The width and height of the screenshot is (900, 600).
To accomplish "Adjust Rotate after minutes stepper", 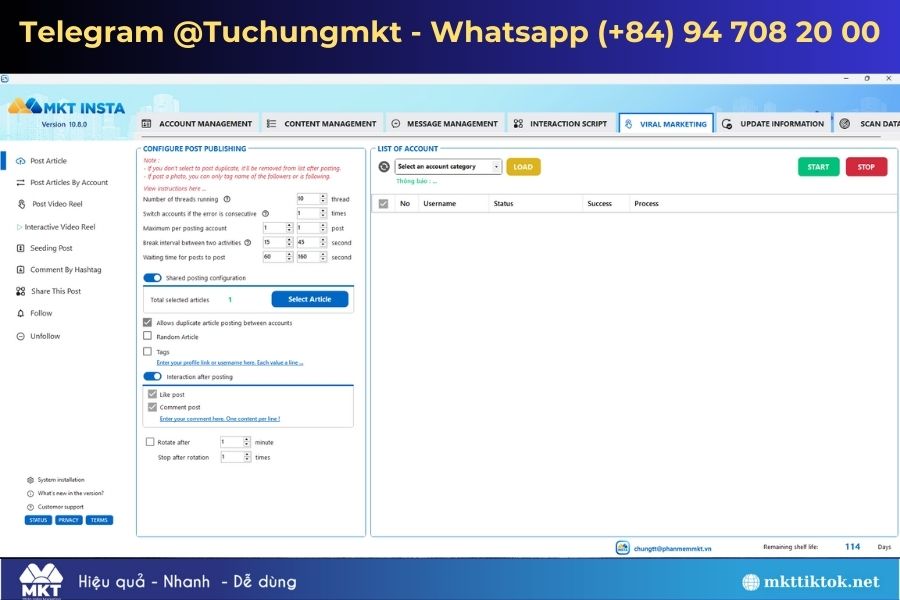I will (x=235, y=442).
